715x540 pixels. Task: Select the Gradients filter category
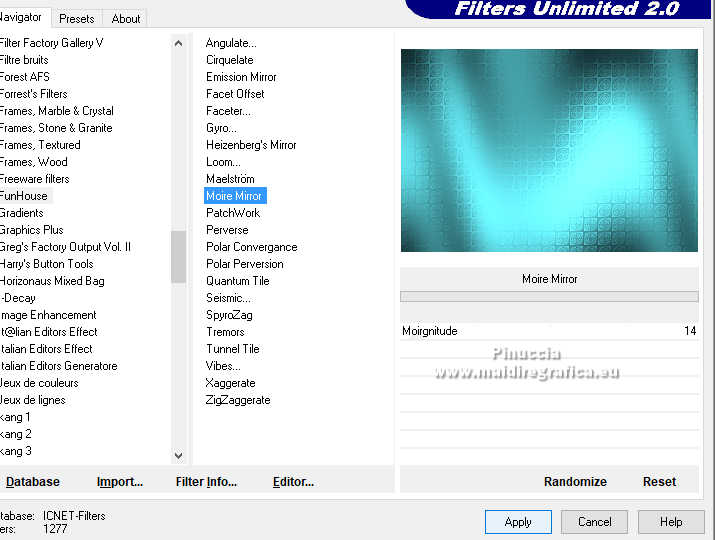21,213
